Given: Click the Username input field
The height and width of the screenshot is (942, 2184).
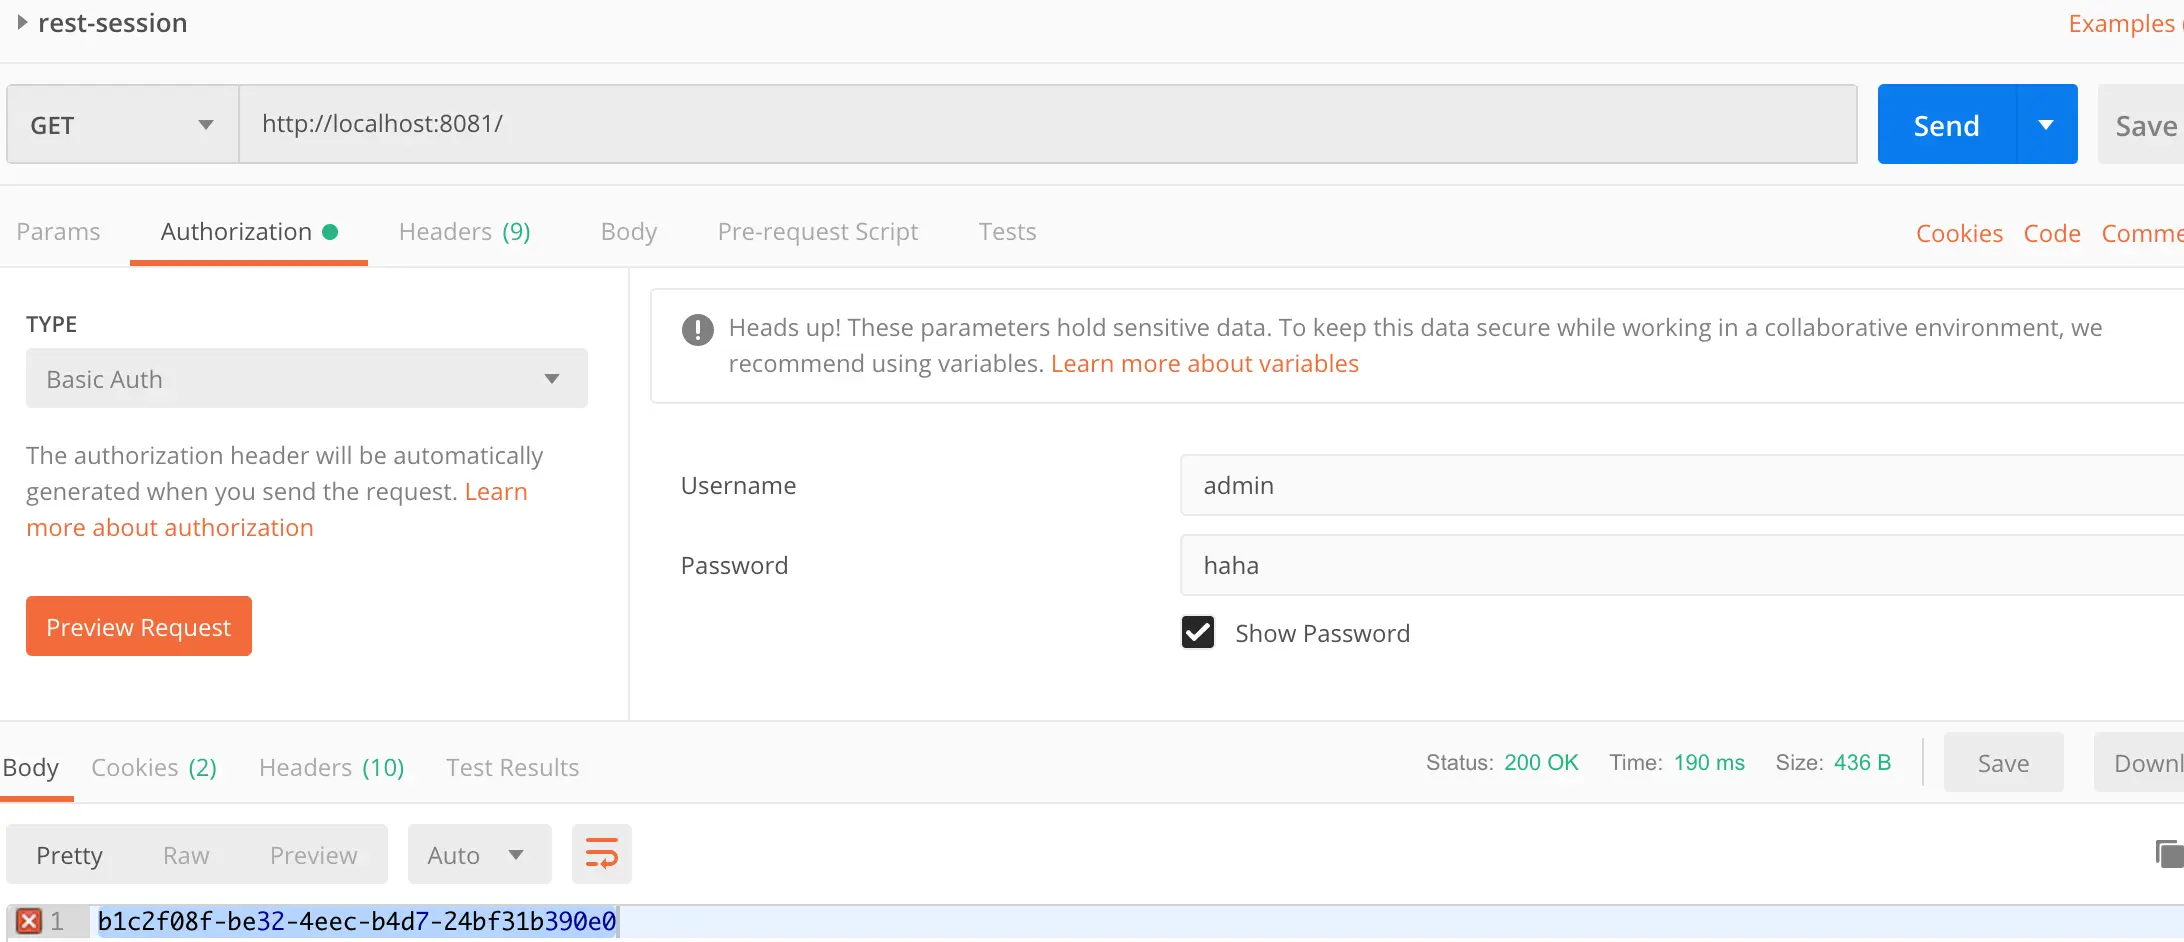Looking at the screenshot, I should (x=1680, y=486).
